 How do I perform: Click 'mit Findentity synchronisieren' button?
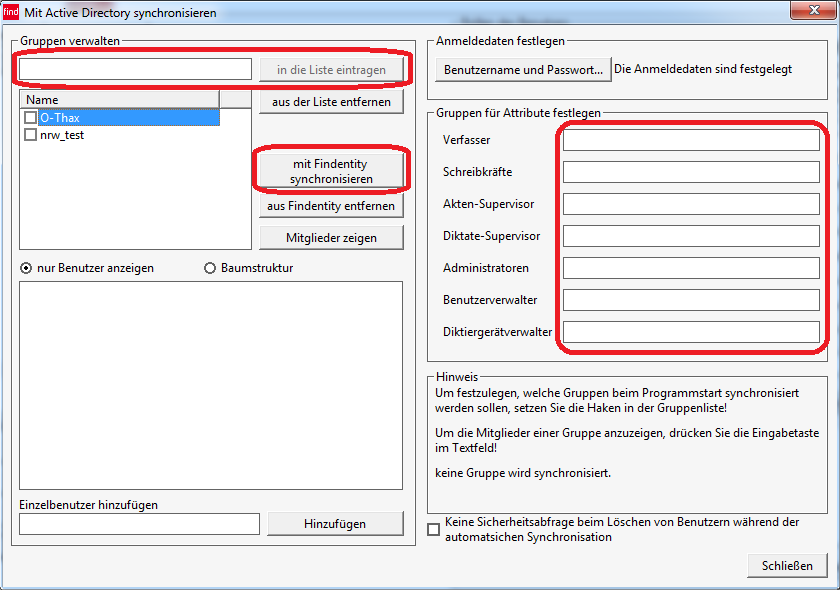click(x=331, y=171)
